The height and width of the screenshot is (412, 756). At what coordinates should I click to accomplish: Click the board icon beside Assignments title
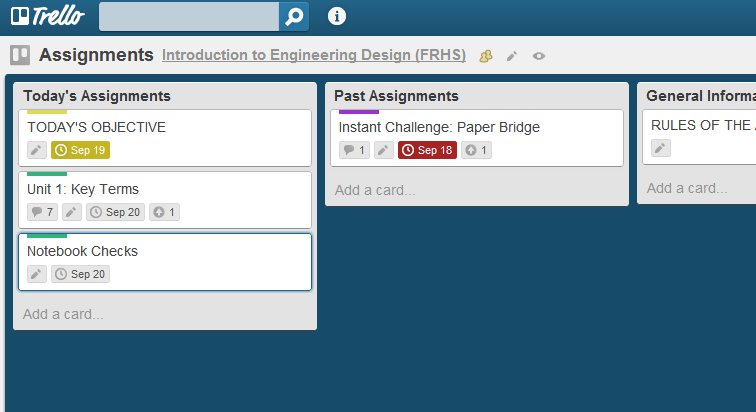click(20, 55)
